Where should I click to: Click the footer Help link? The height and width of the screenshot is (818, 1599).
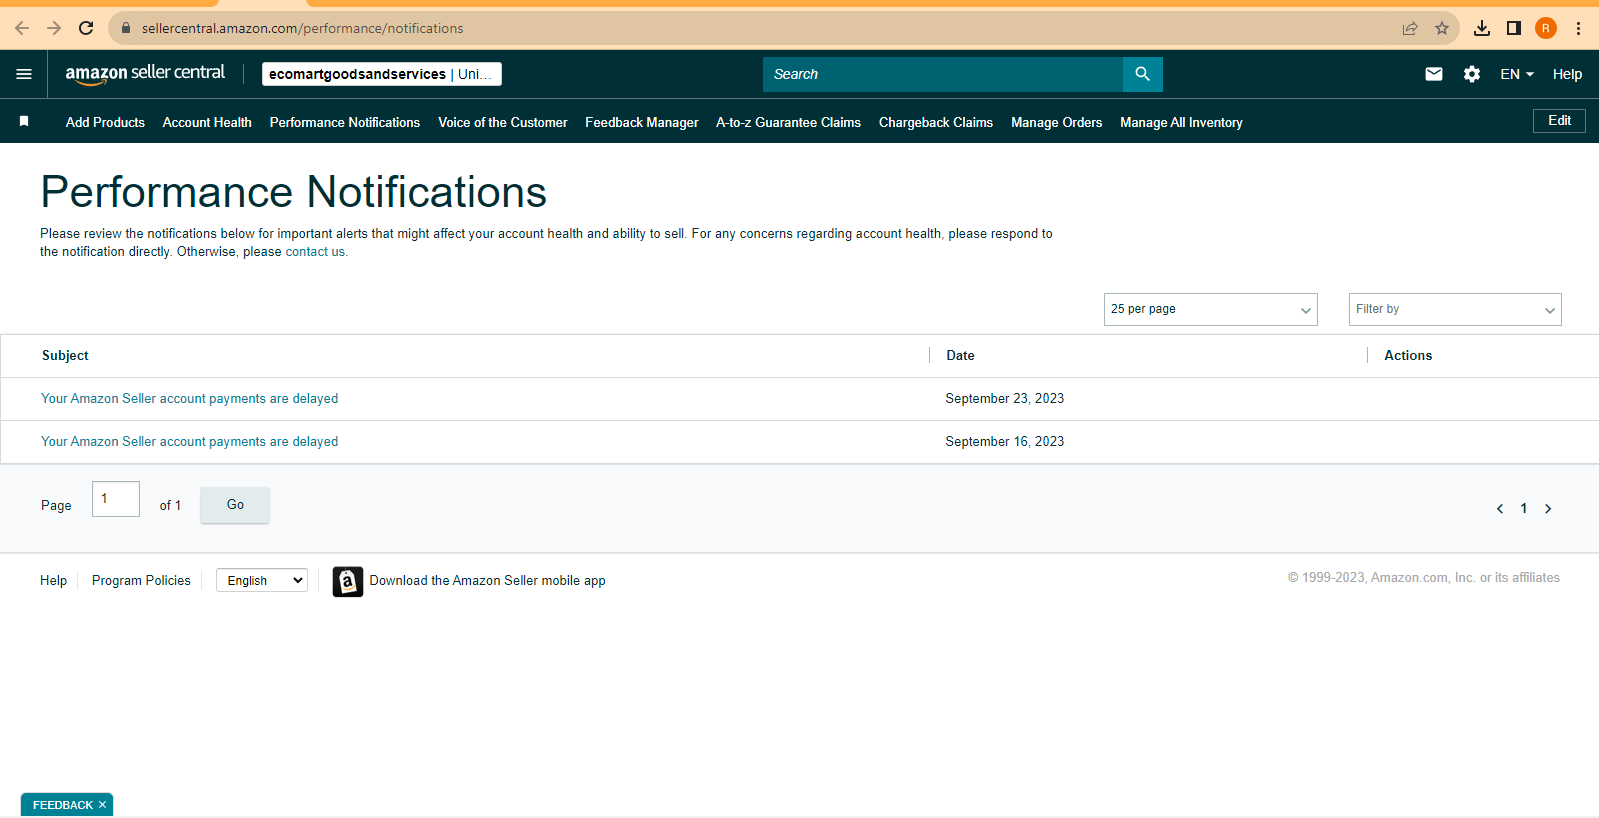click(53, 581)
